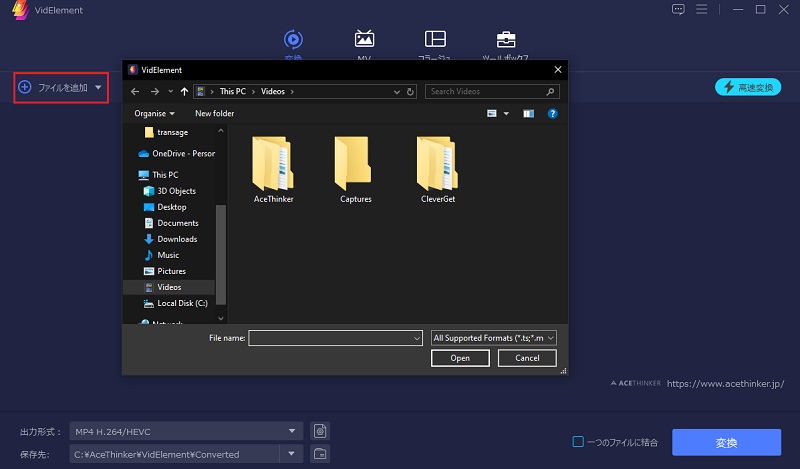The image size is (800, 469).
Task: Open the hamburger menu in VidElement title bar
Action: click(x=702, y=9)
